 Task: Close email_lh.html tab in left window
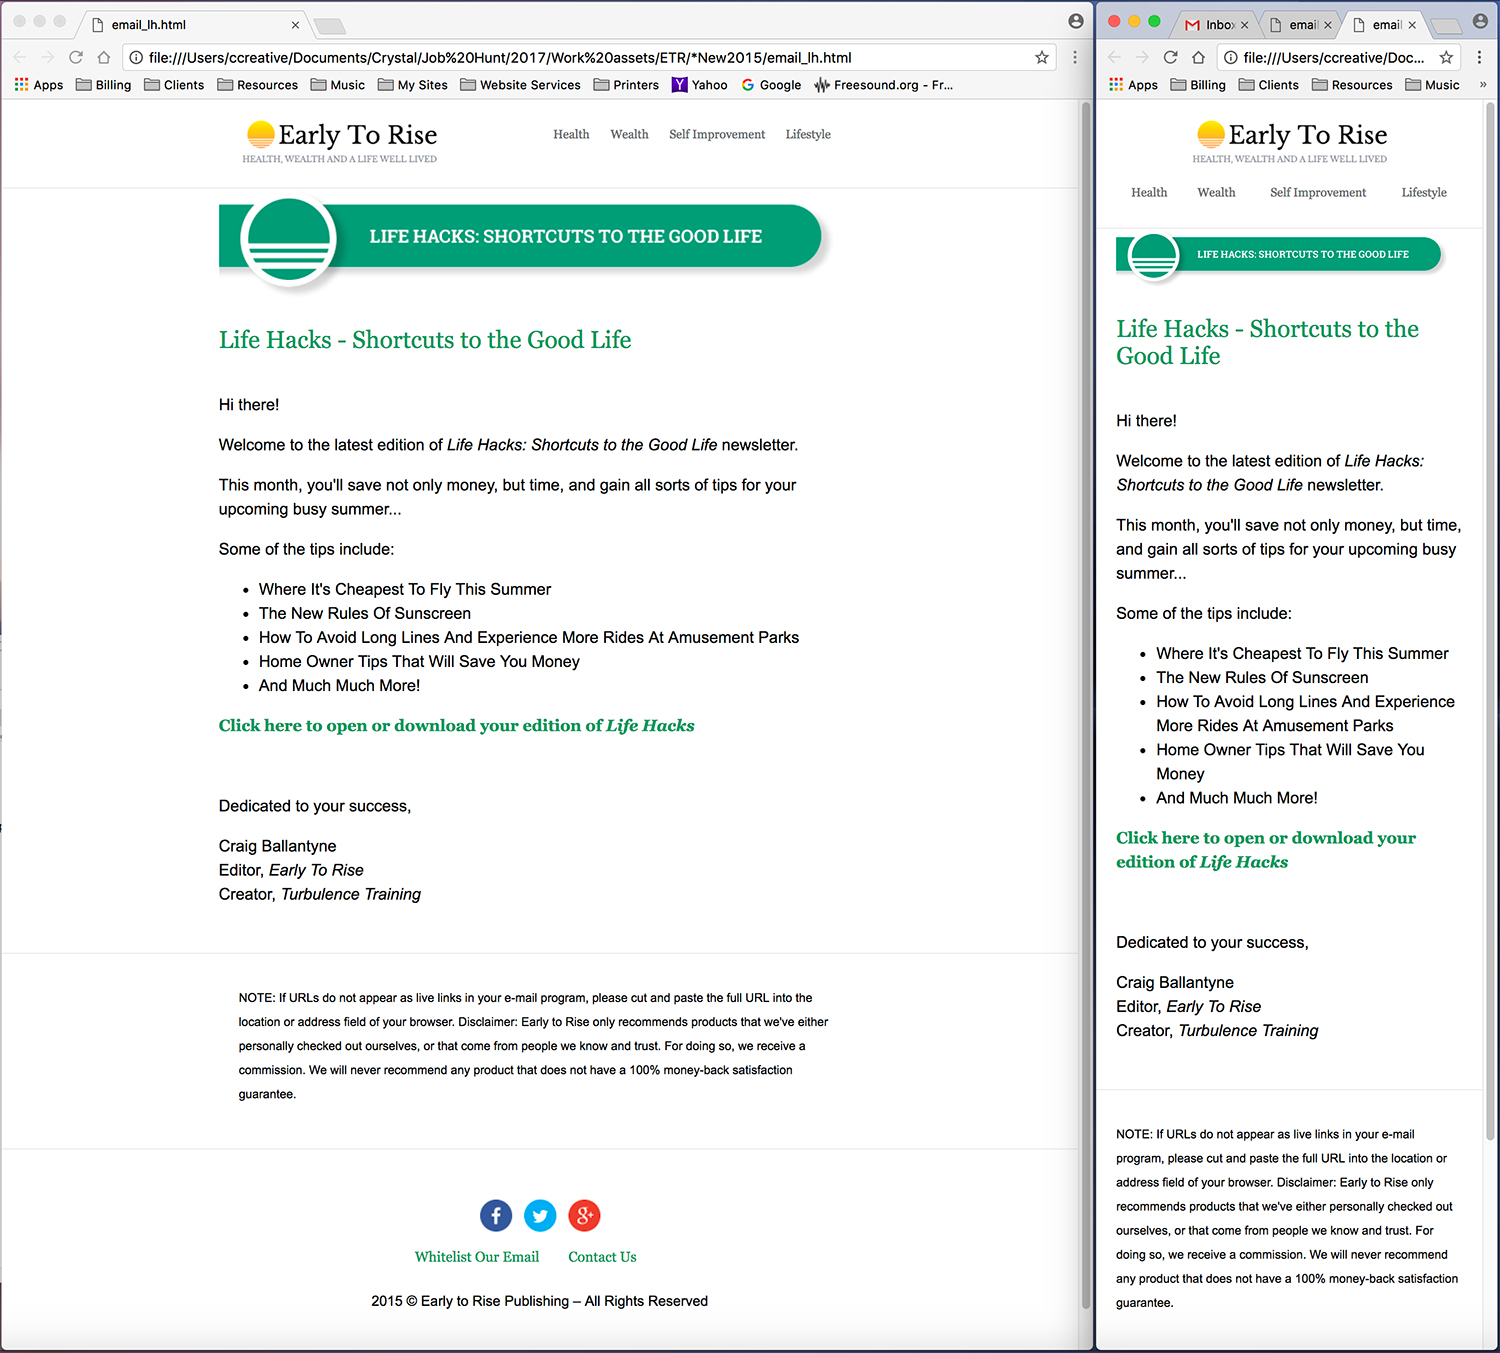295,25
